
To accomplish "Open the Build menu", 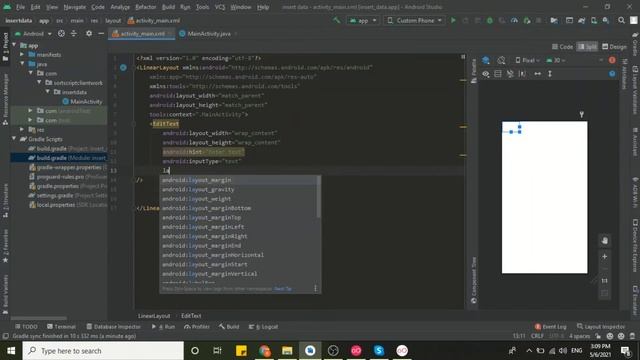I will 168,7.
